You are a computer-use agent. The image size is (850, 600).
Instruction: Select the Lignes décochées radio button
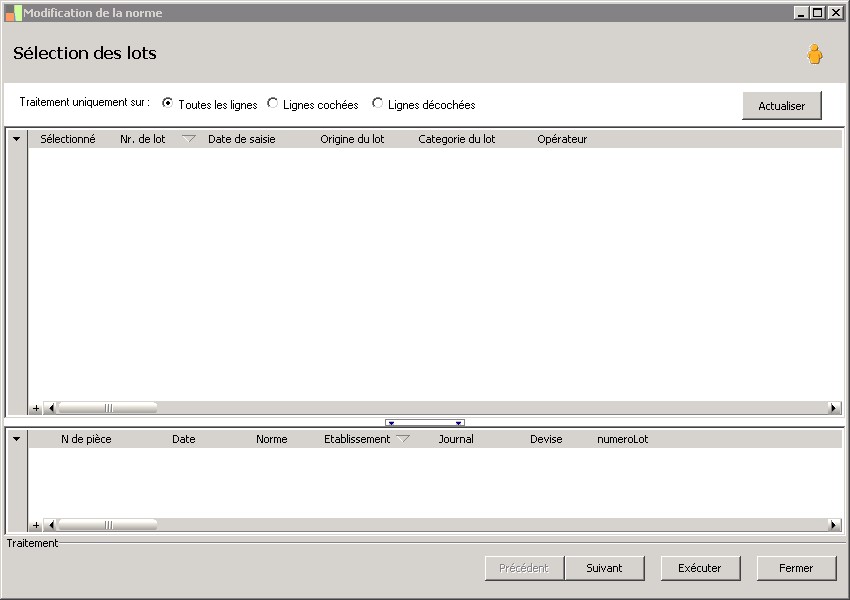pos(377,102)
